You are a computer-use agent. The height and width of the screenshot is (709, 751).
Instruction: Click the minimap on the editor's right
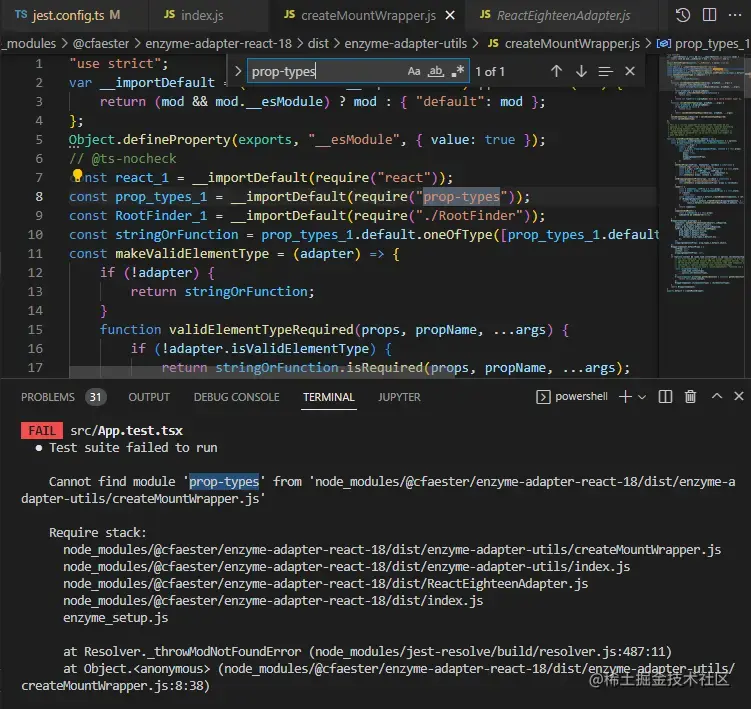click(704, 172)
